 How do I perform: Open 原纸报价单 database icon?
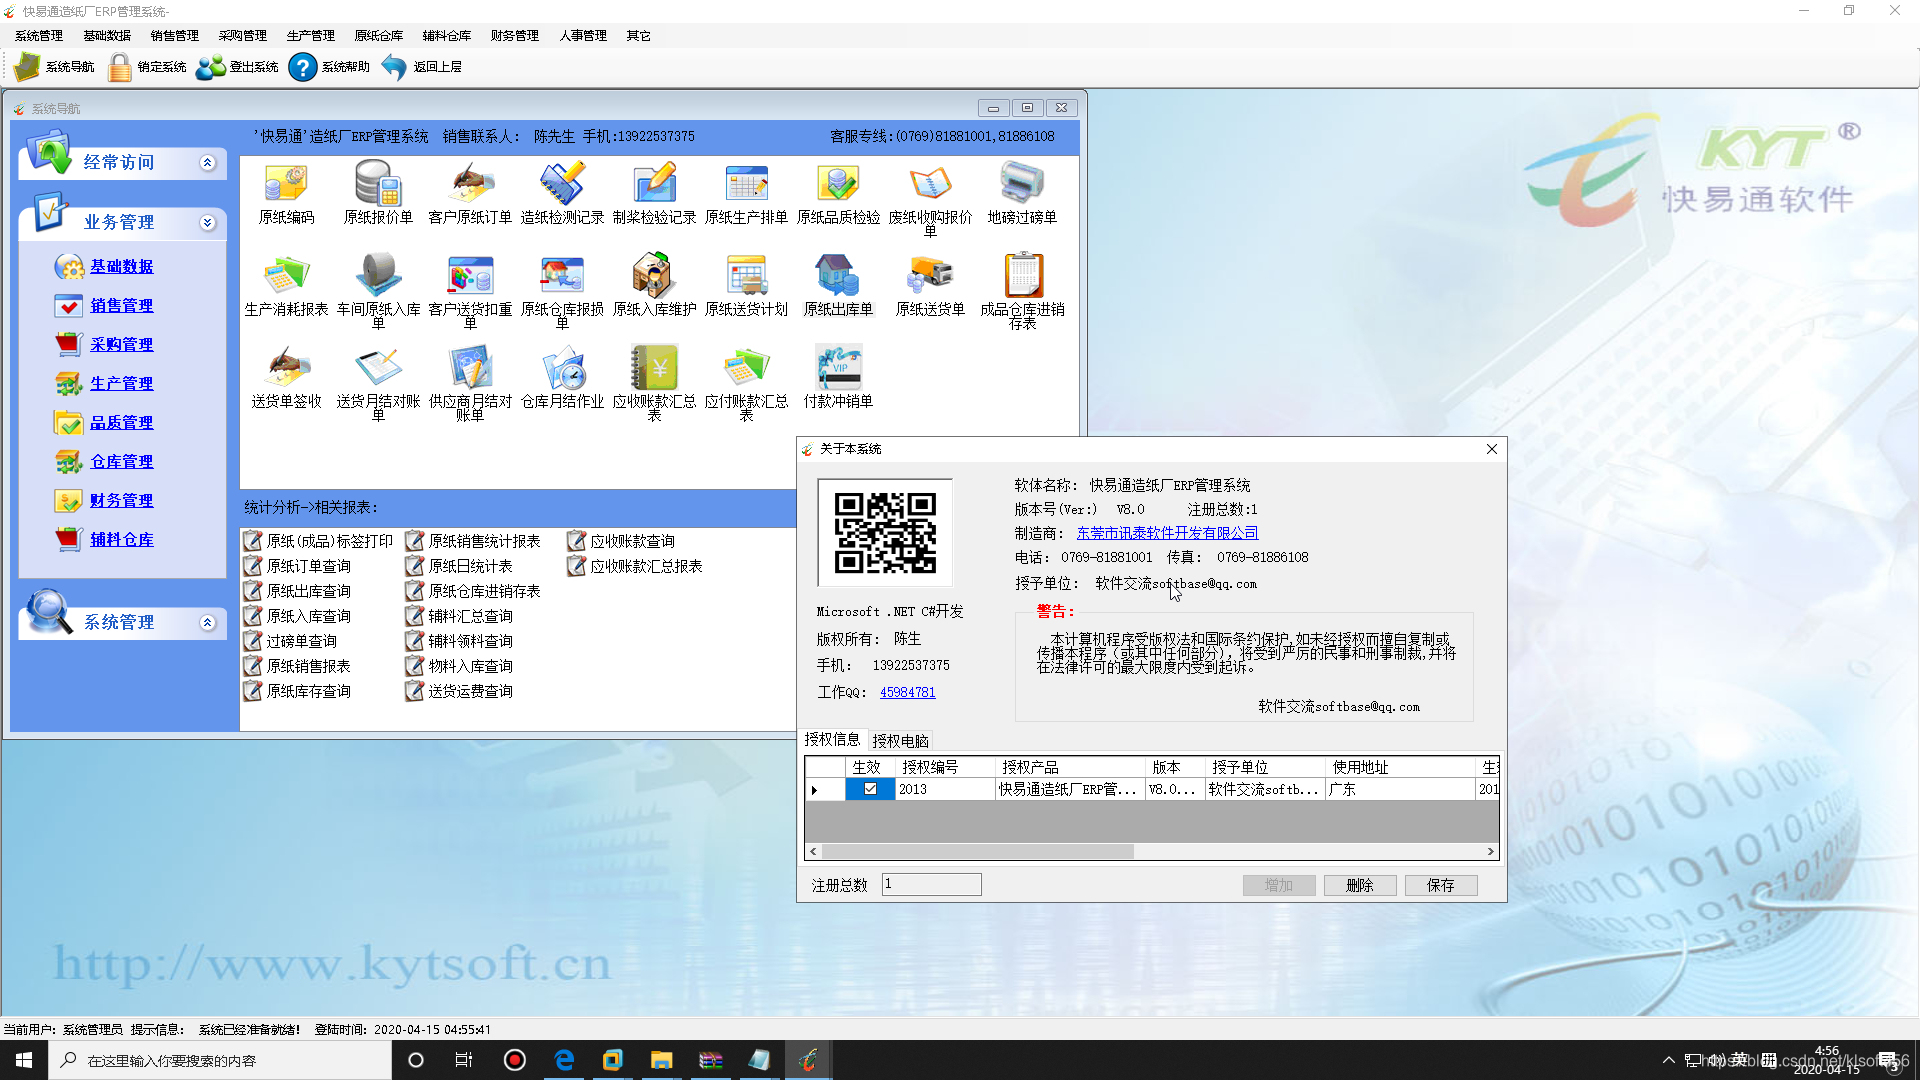pyautogui.click(x=378, y=184)
